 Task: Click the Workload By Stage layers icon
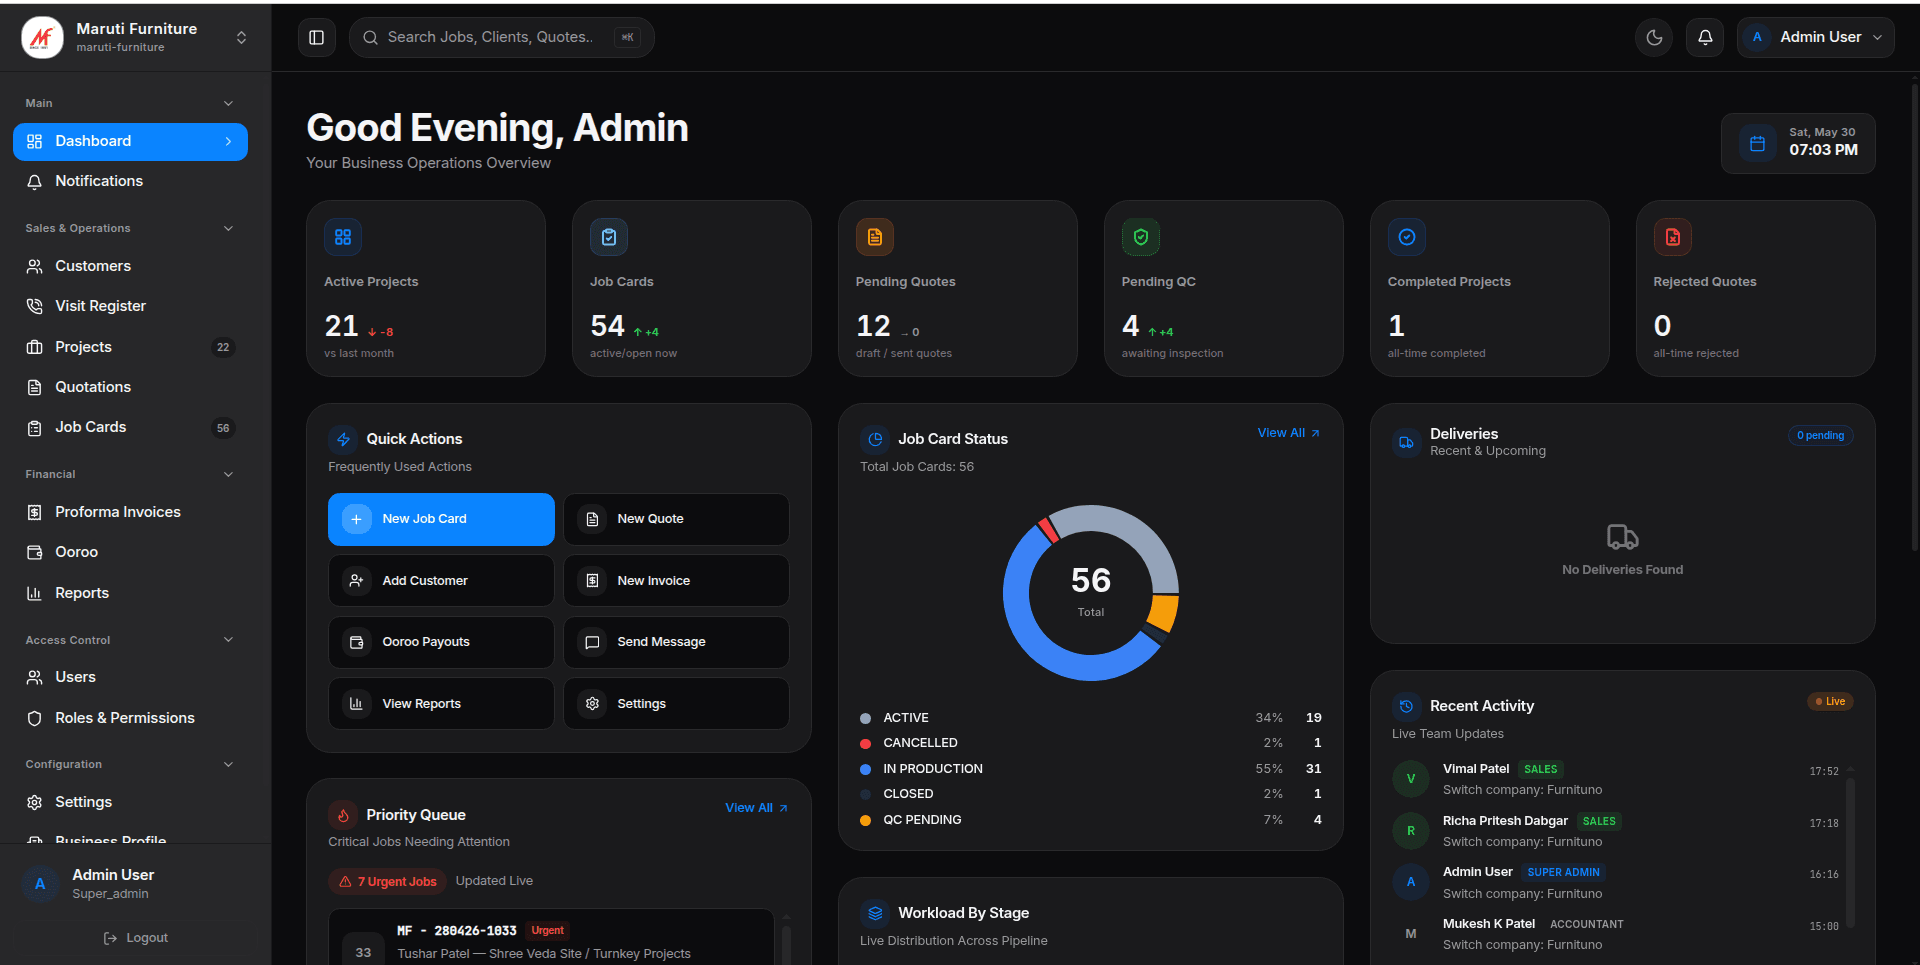click(x=875, y=913)
